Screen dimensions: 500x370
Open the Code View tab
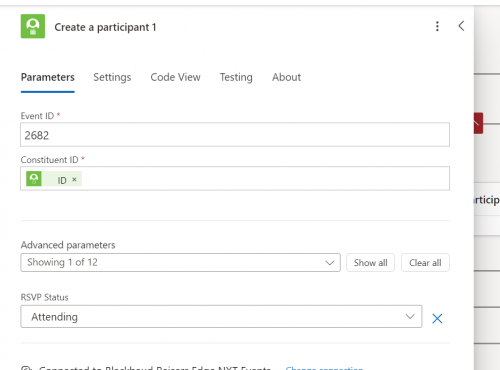175,77
